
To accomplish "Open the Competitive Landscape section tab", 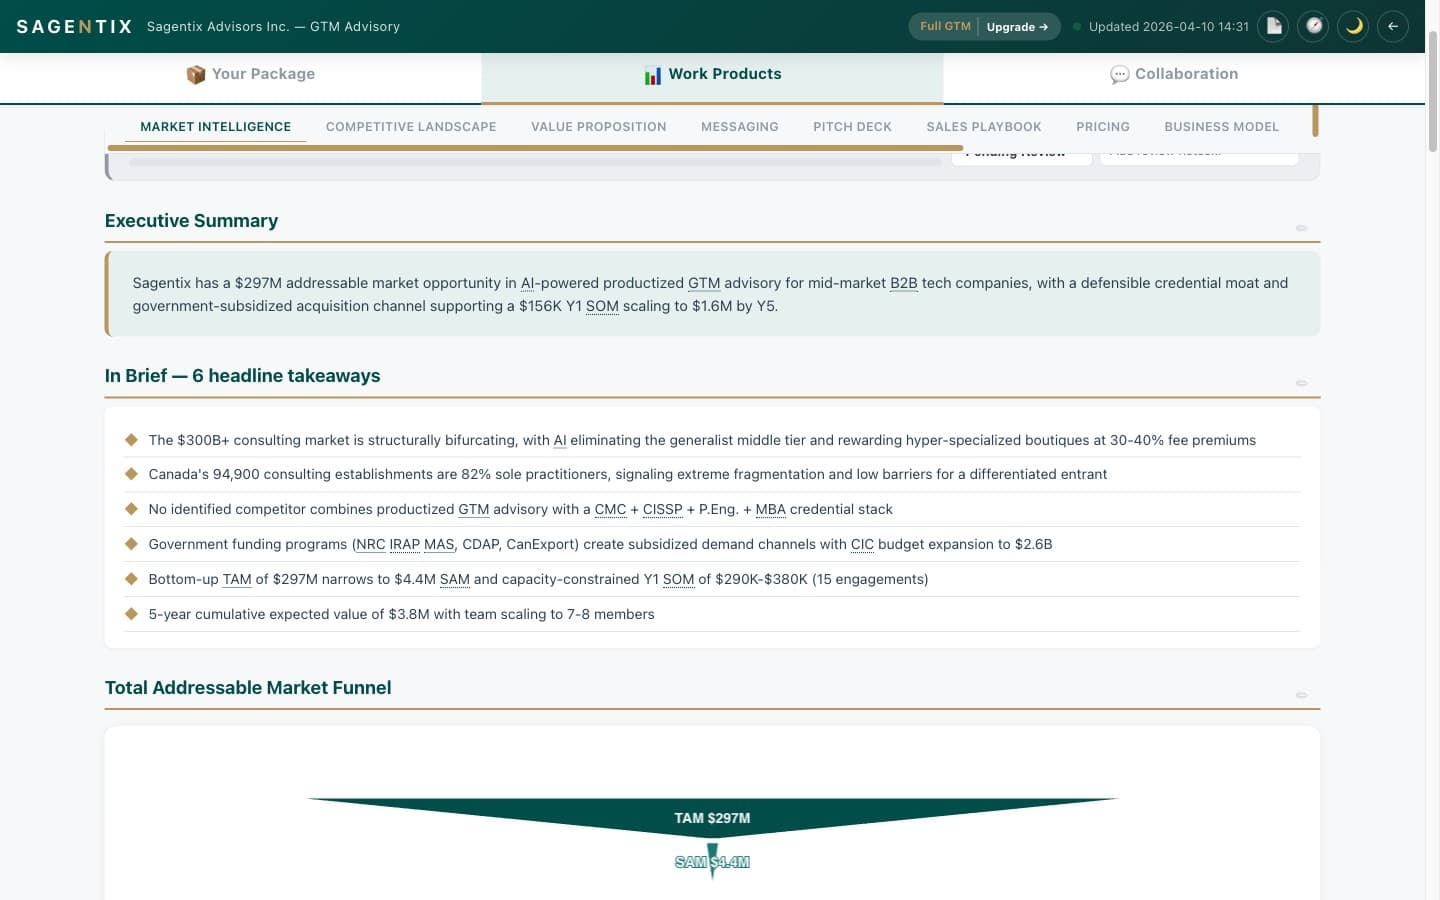I will coord(411,127).
